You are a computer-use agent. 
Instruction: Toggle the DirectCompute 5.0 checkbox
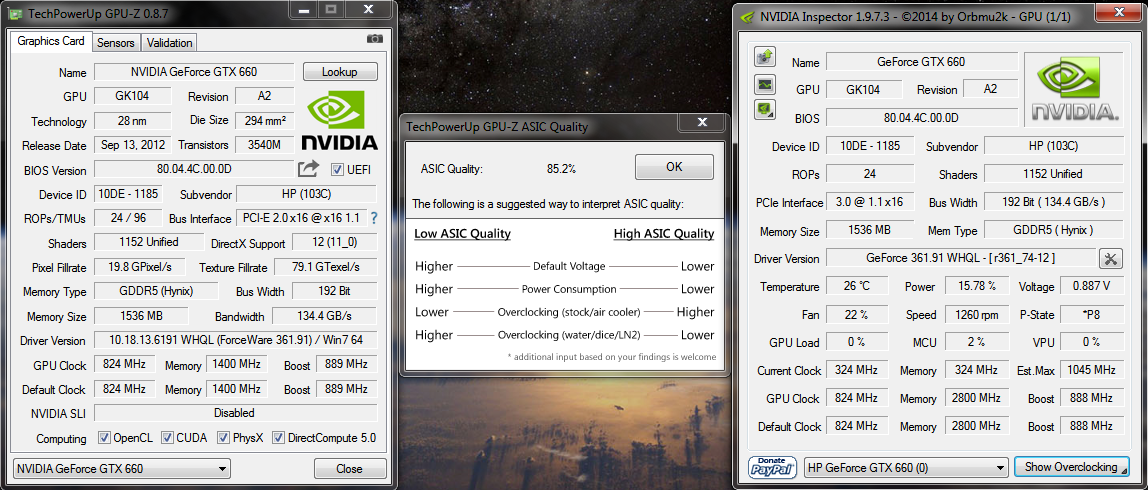click(x=278, y=438)
